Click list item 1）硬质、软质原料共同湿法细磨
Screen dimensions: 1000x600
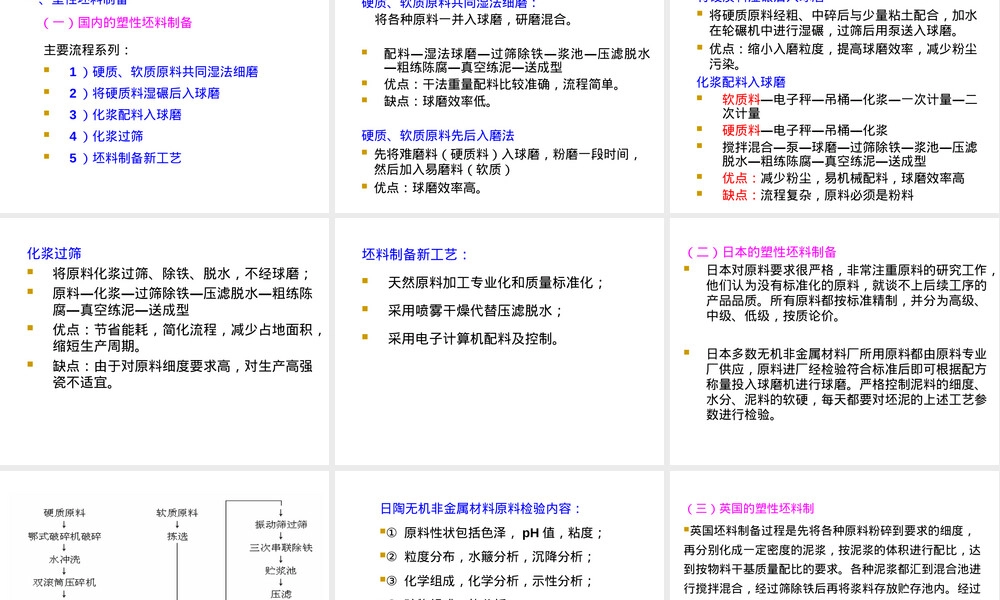tap(163, 72)
